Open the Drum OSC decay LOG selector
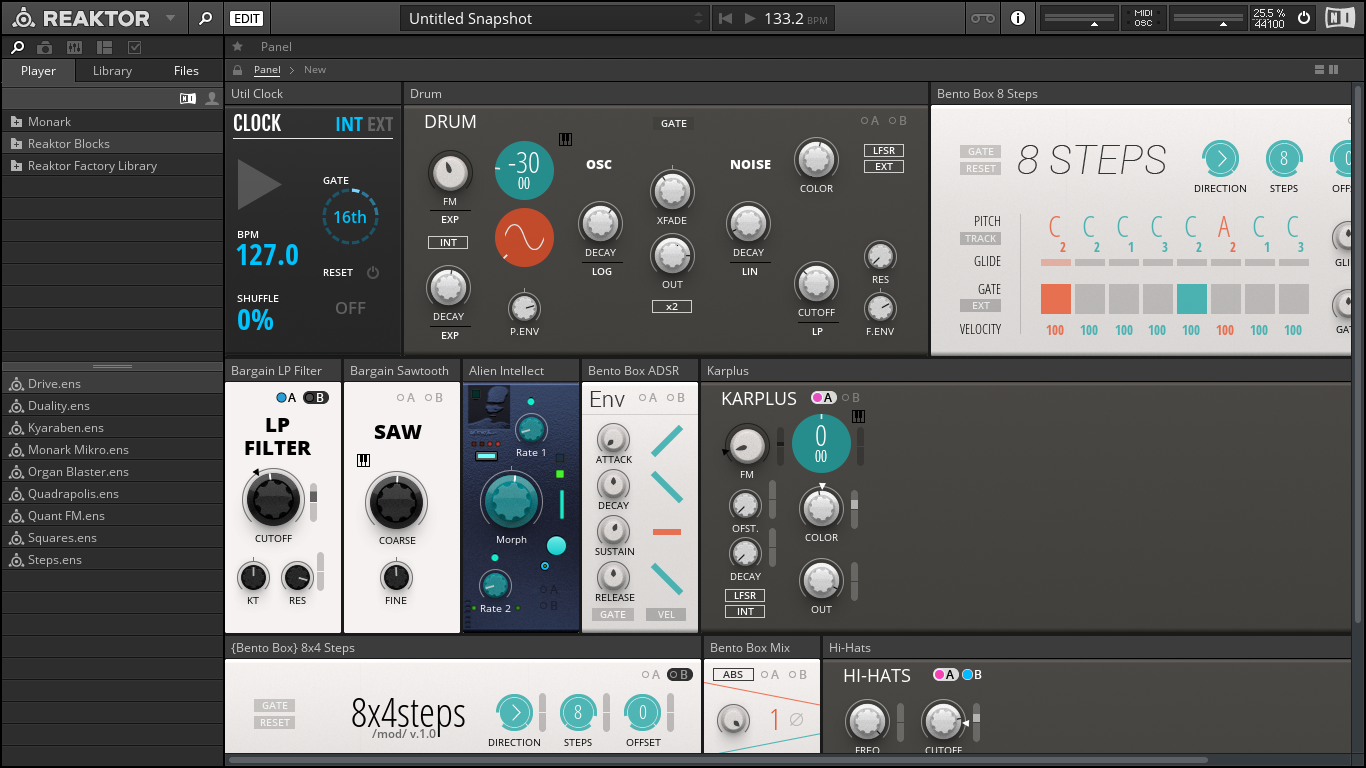 pyautogui.click(x=601, y=271)
